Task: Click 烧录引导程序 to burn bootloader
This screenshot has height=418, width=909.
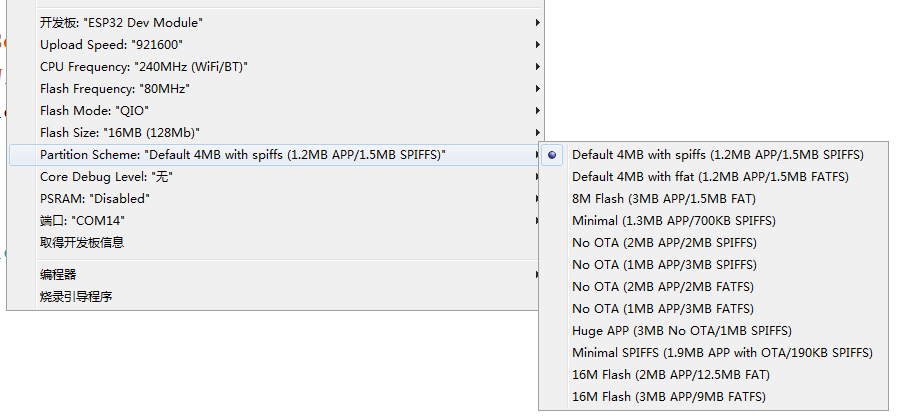Action: coord(276,297)
